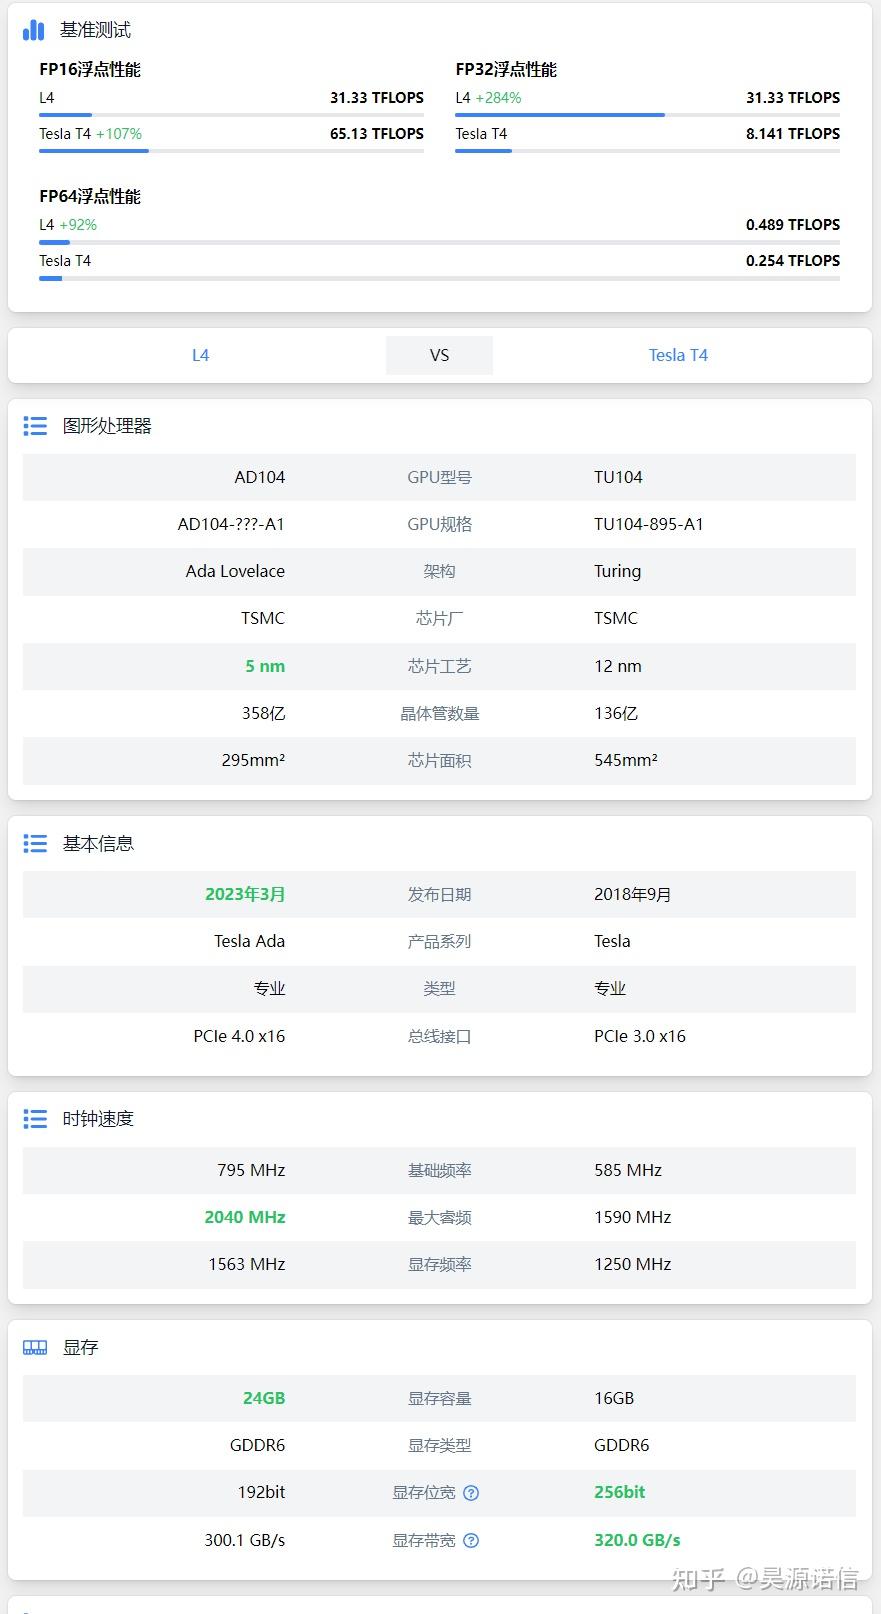This screenshot has width=881, height=1614.
Task: Click the list icon next to 图形处理器
Action: click(35, 426)
